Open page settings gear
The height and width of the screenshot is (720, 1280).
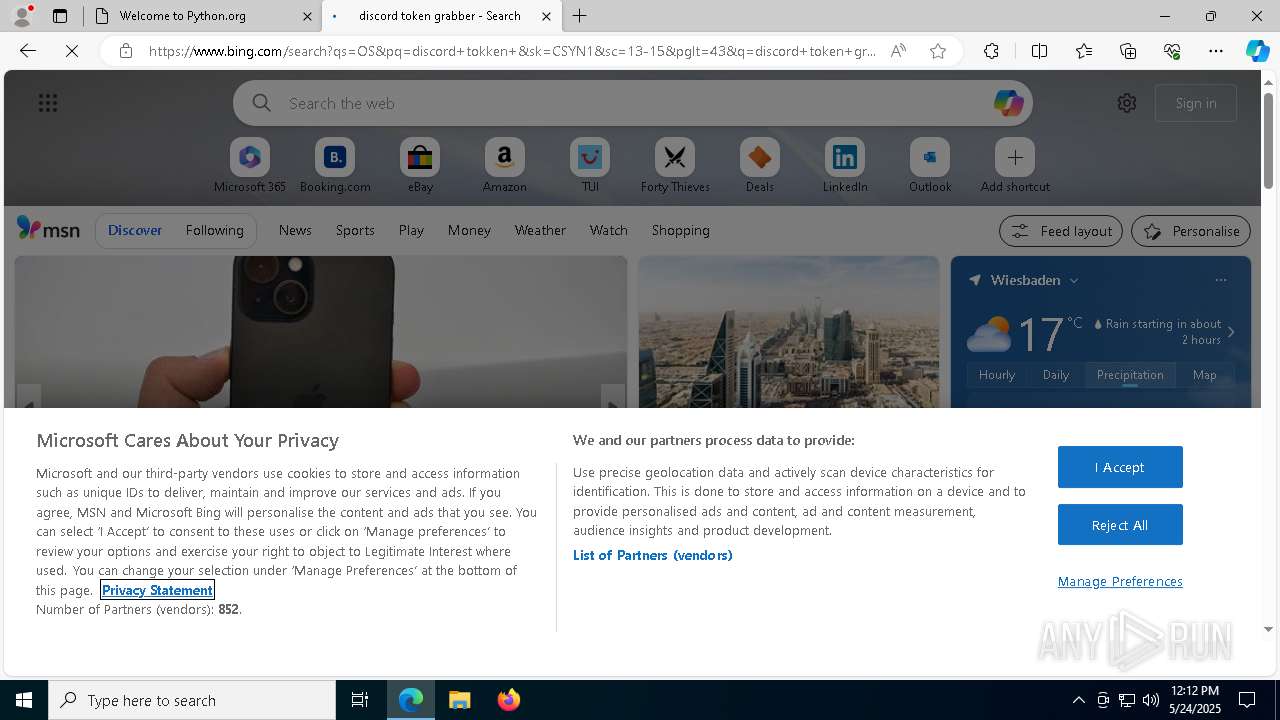click(x=1127, y=103)
